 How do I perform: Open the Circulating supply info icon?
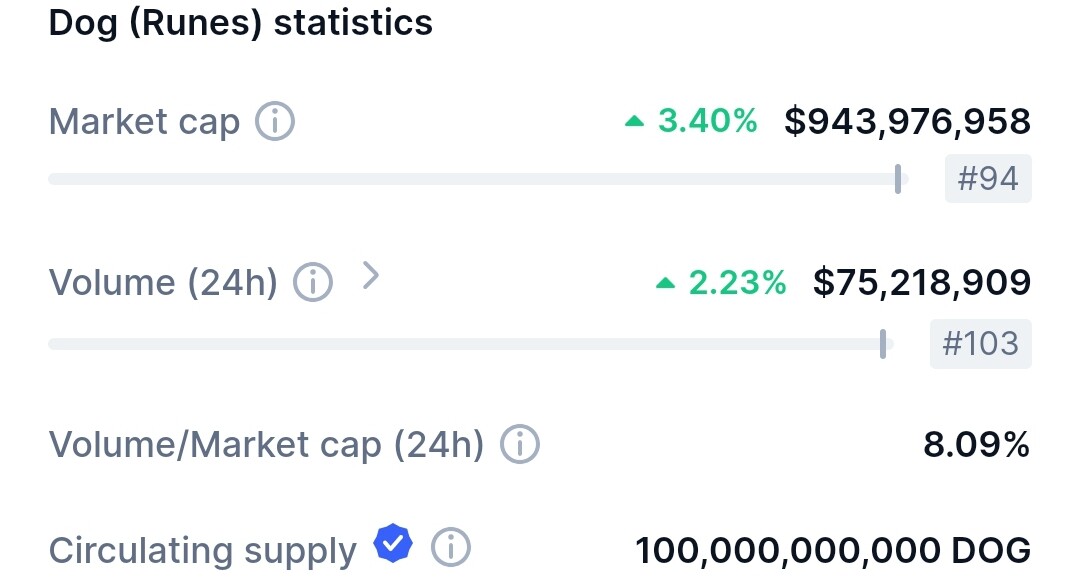451,548
